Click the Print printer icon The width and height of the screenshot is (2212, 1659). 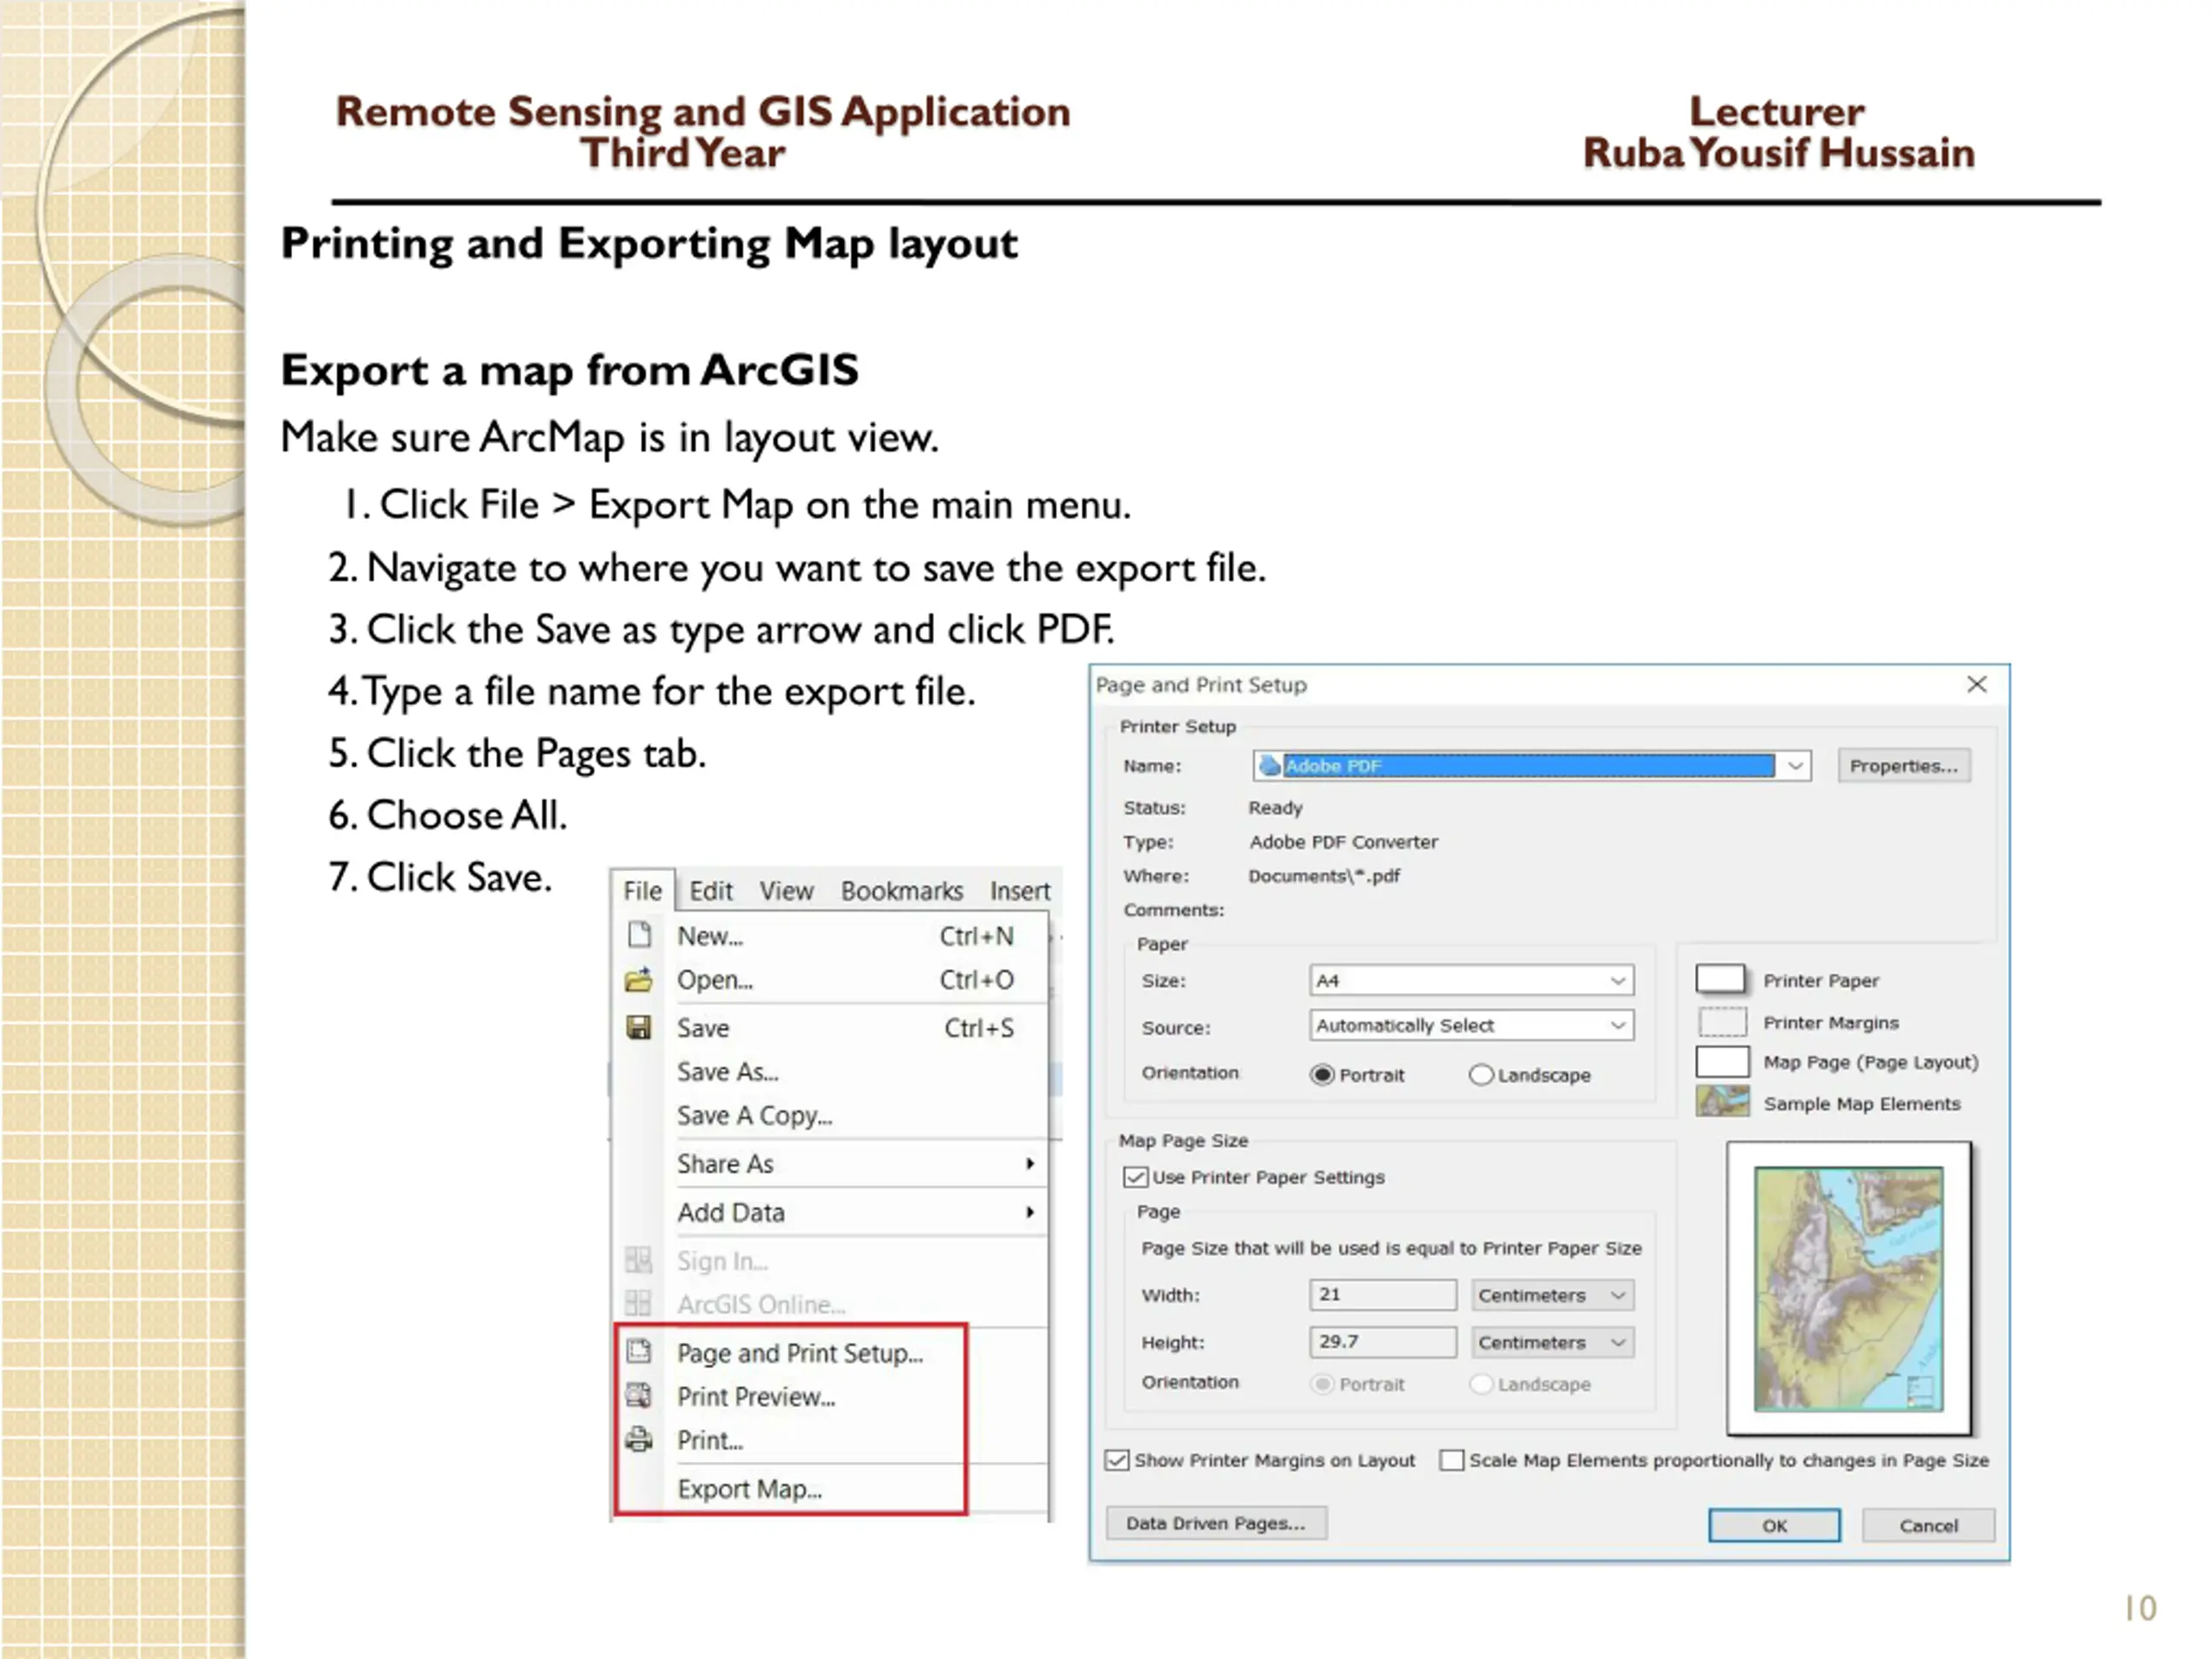tap(639, 1440)
